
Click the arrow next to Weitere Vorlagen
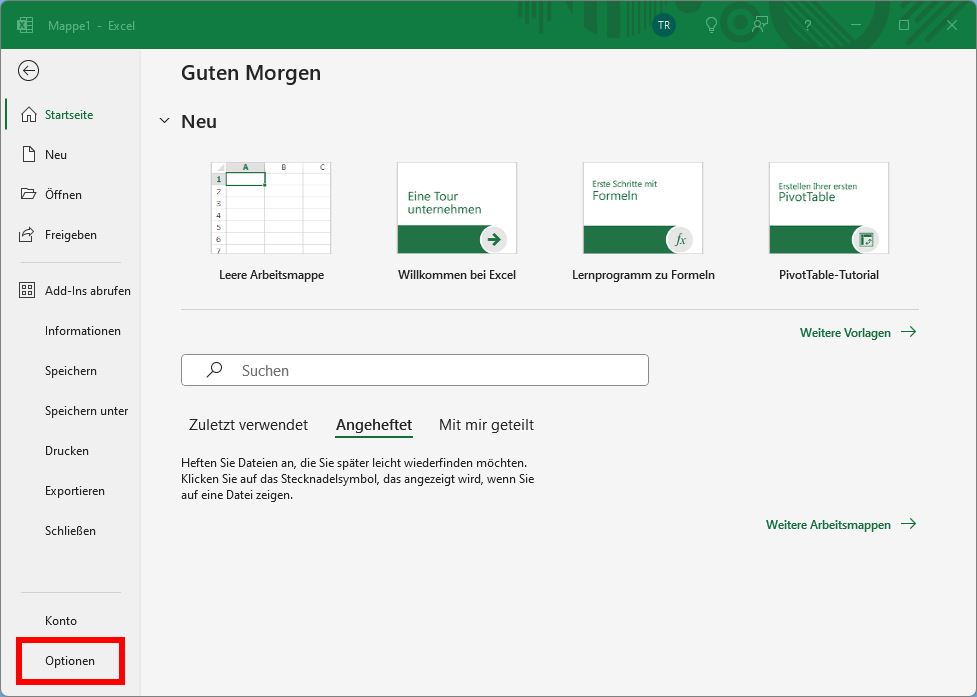(909, 332)
